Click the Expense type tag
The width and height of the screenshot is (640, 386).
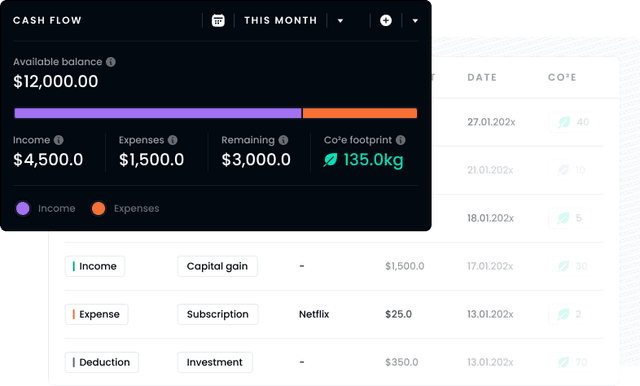click(x=96, y=314)
